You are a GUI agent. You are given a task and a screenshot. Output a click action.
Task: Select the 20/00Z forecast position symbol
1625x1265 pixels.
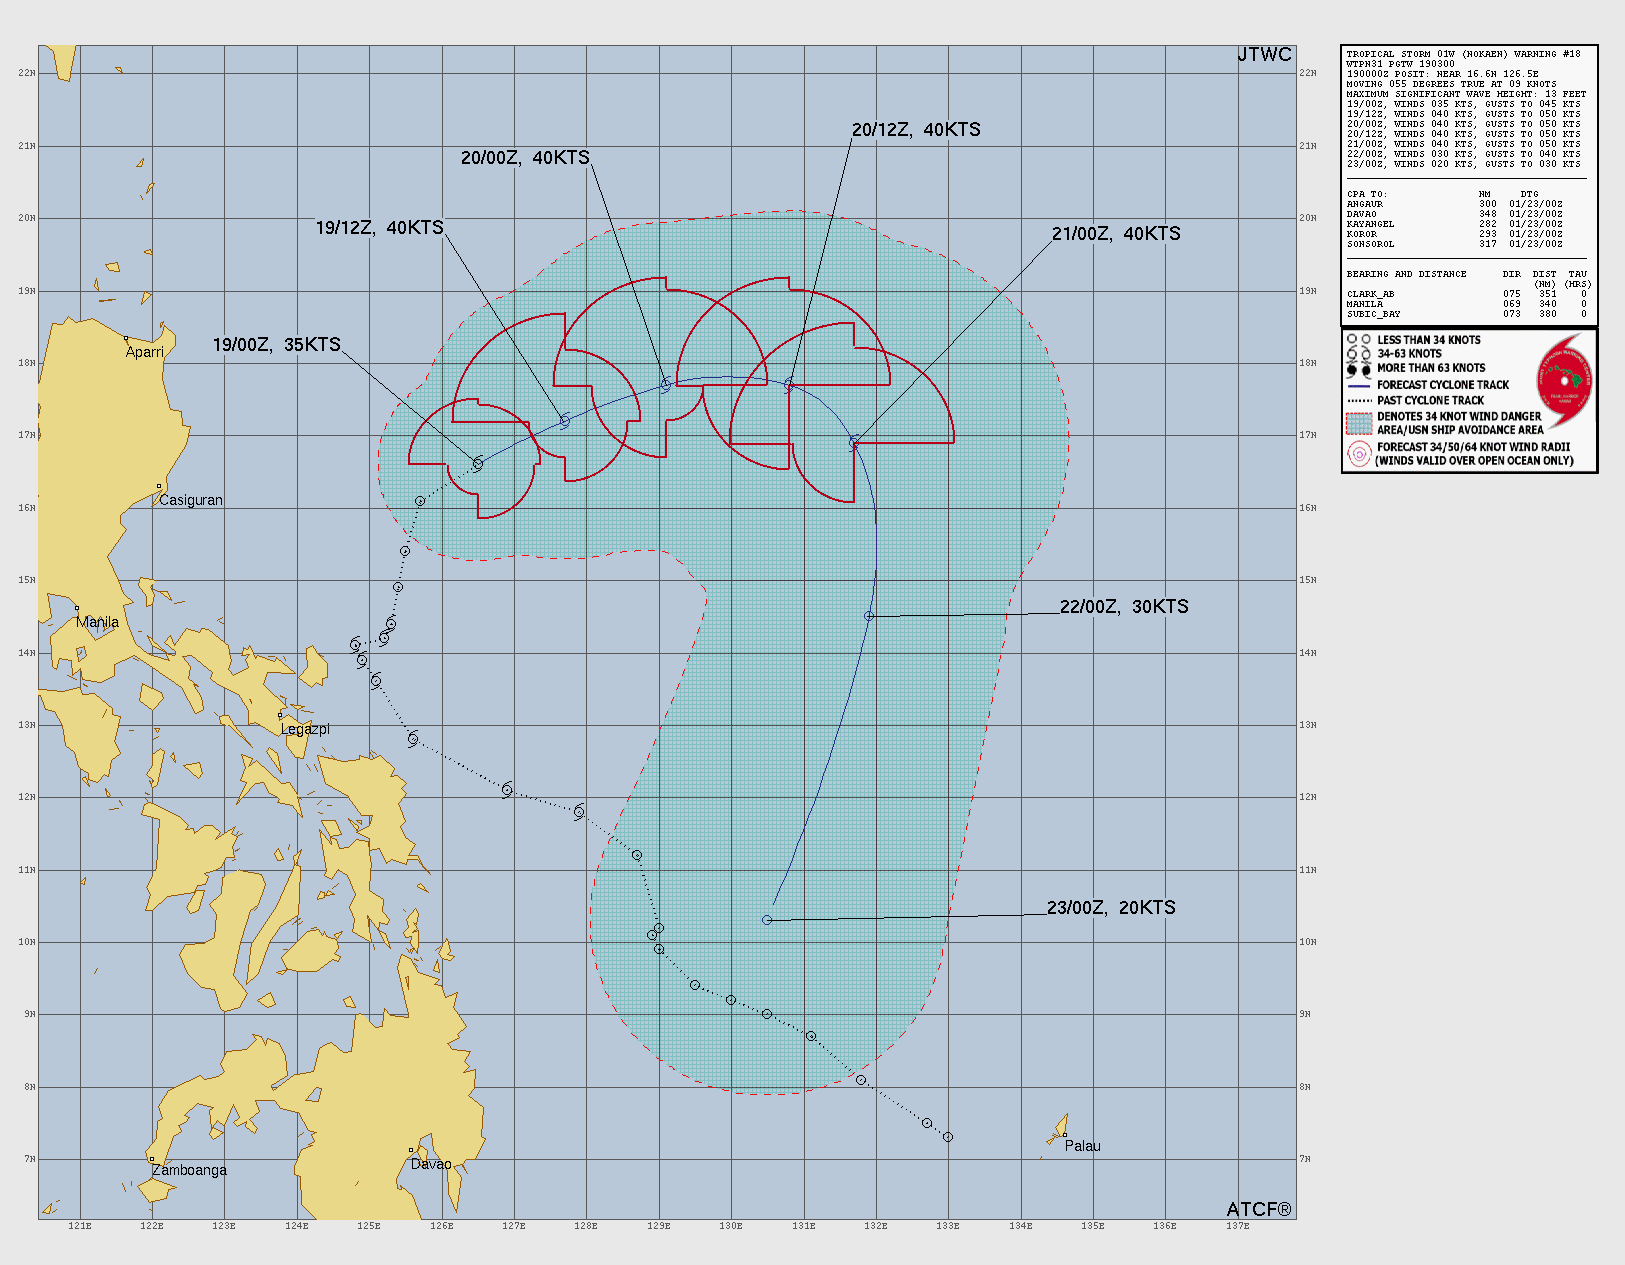tap(666, 385)
